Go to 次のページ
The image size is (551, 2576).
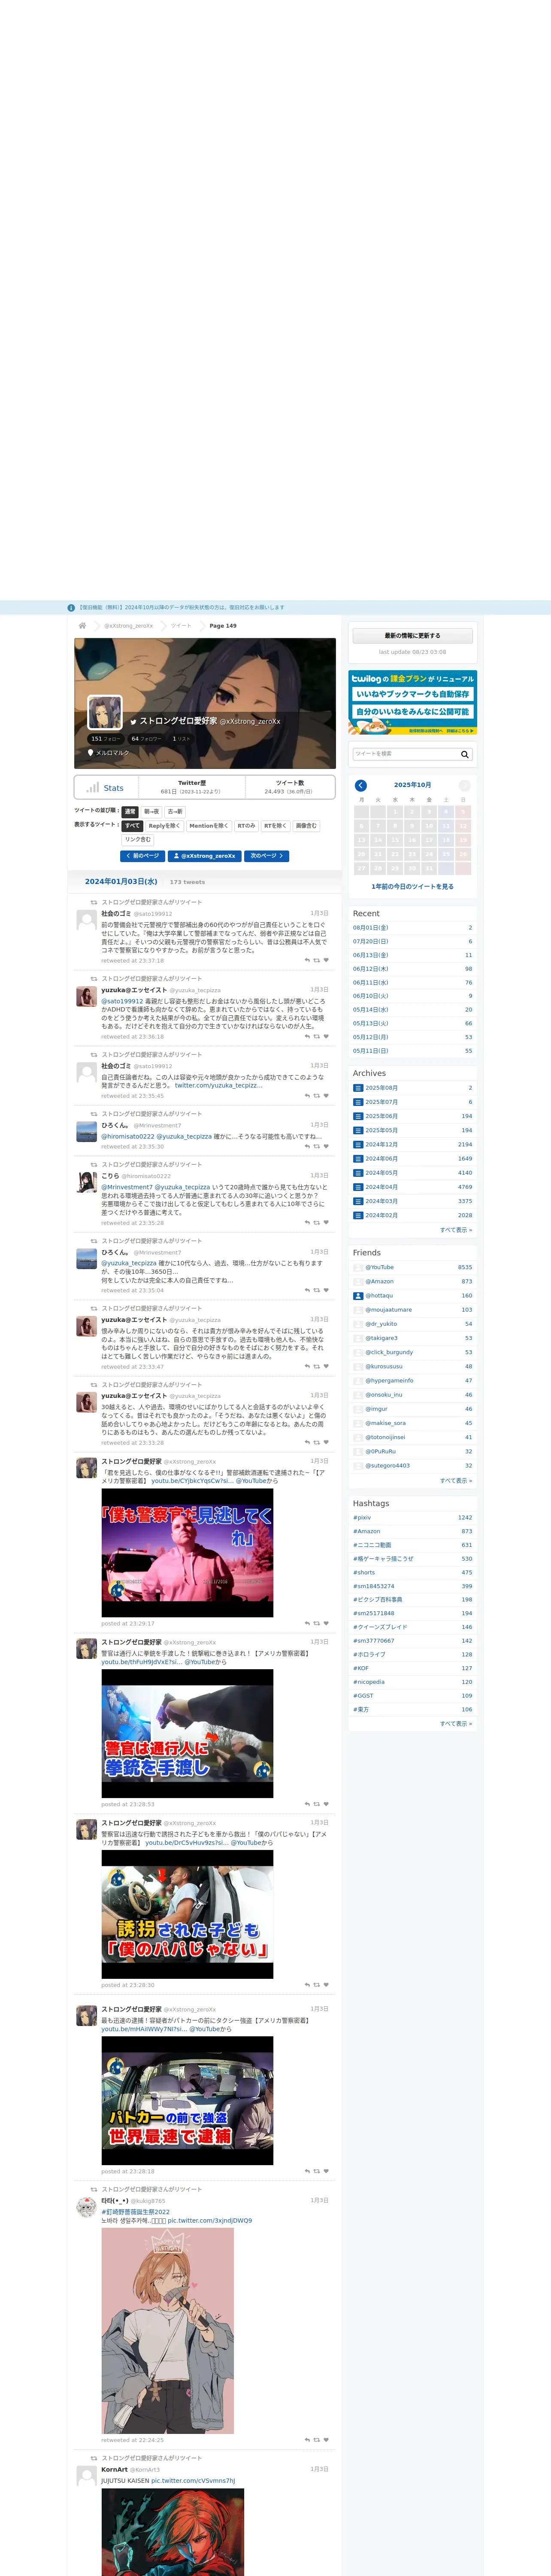(266, 856)
